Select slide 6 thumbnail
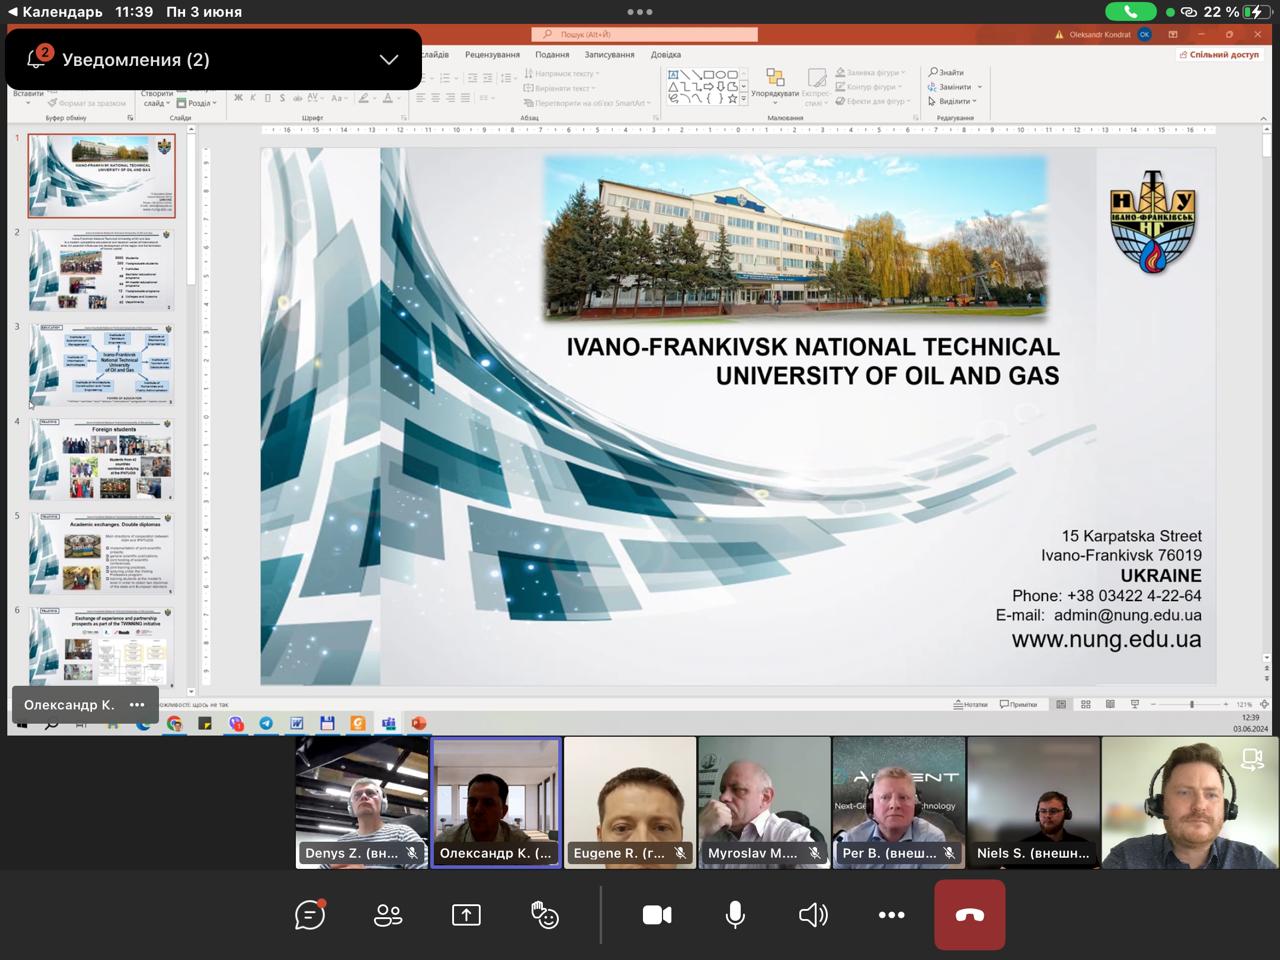1280x960 pixels. pos(101,646)
